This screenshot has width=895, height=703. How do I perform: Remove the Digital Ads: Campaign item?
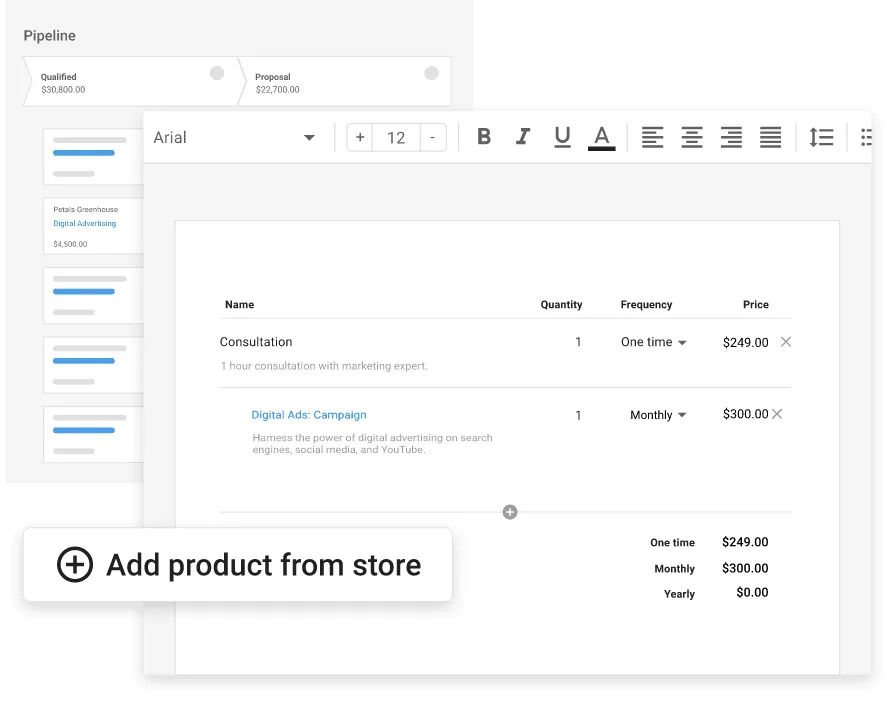(x=777, y=414)
